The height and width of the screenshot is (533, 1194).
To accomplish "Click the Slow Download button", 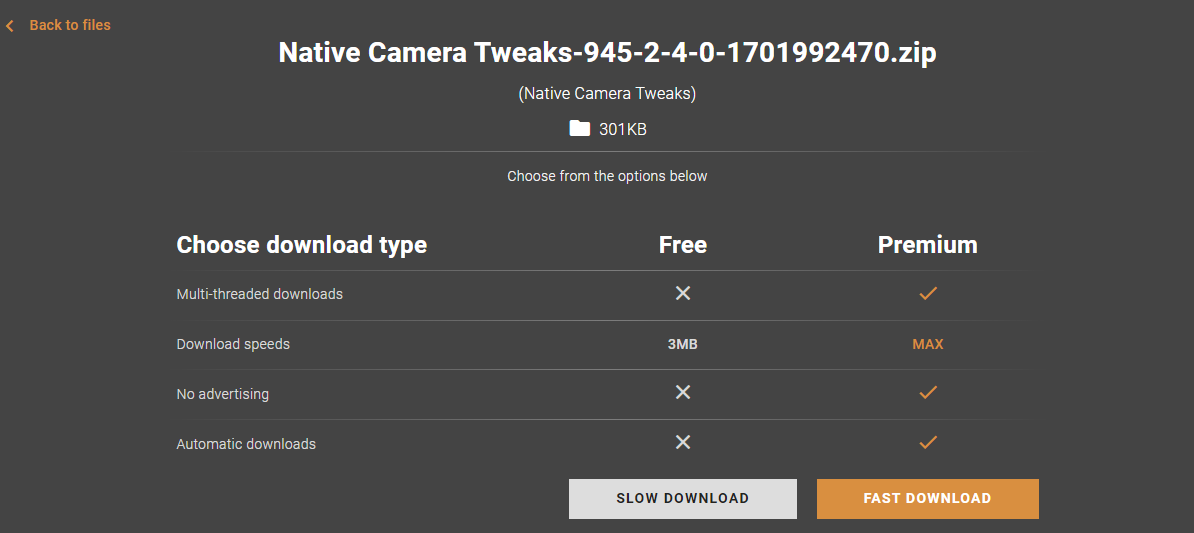I will tap(682, 498).
